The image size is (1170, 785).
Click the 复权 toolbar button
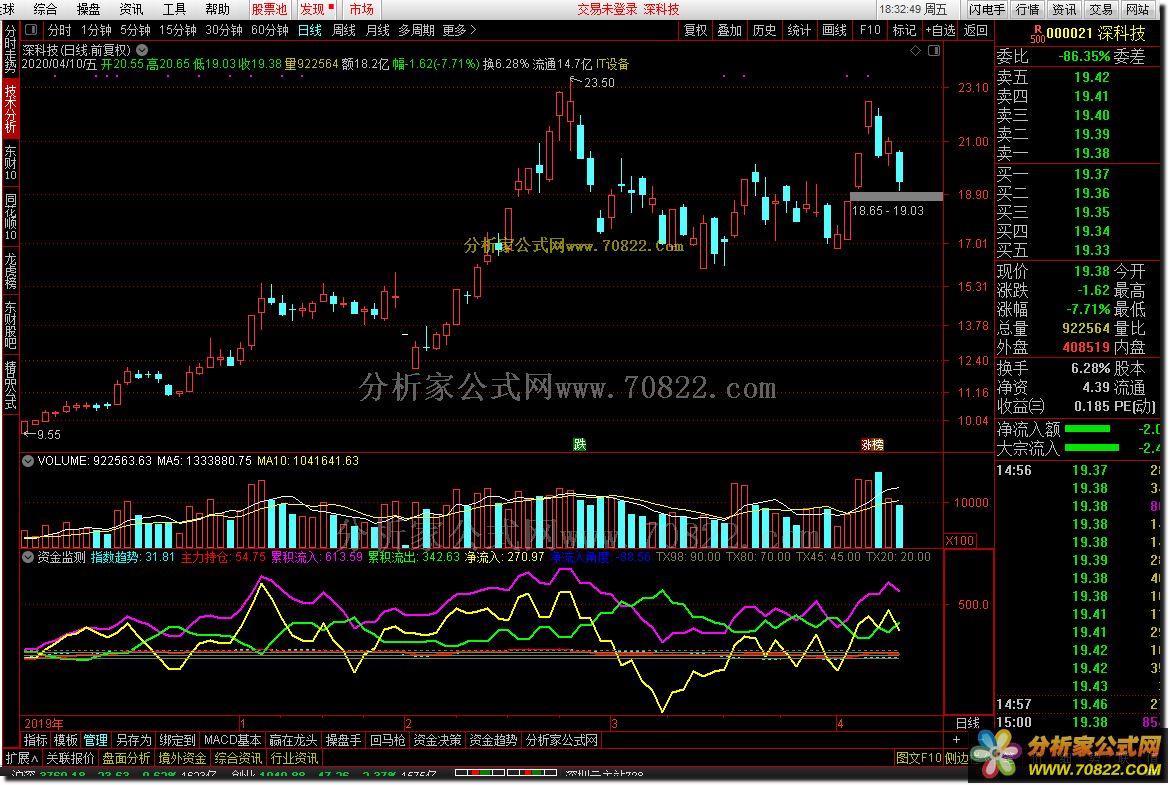tap(695, 30)
